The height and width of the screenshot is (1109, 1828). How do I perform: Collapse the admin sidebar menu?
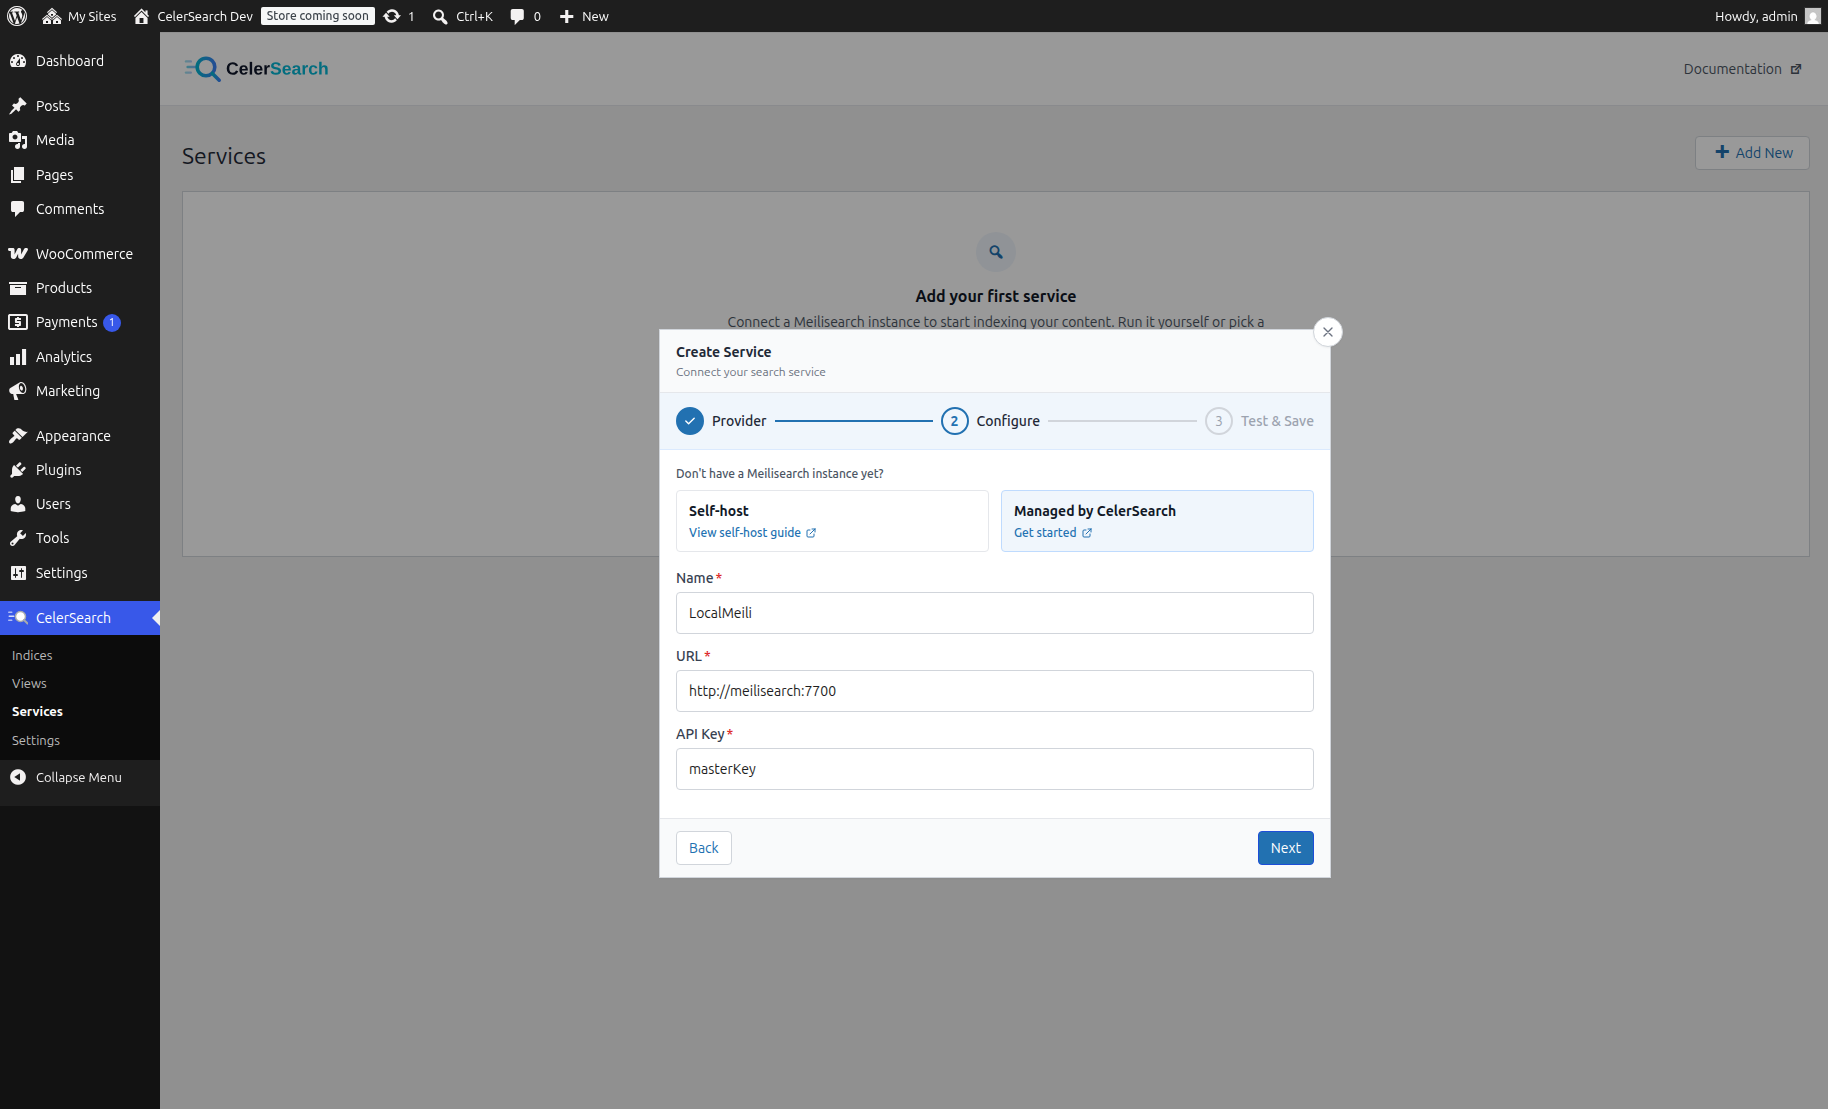[80, 777]
